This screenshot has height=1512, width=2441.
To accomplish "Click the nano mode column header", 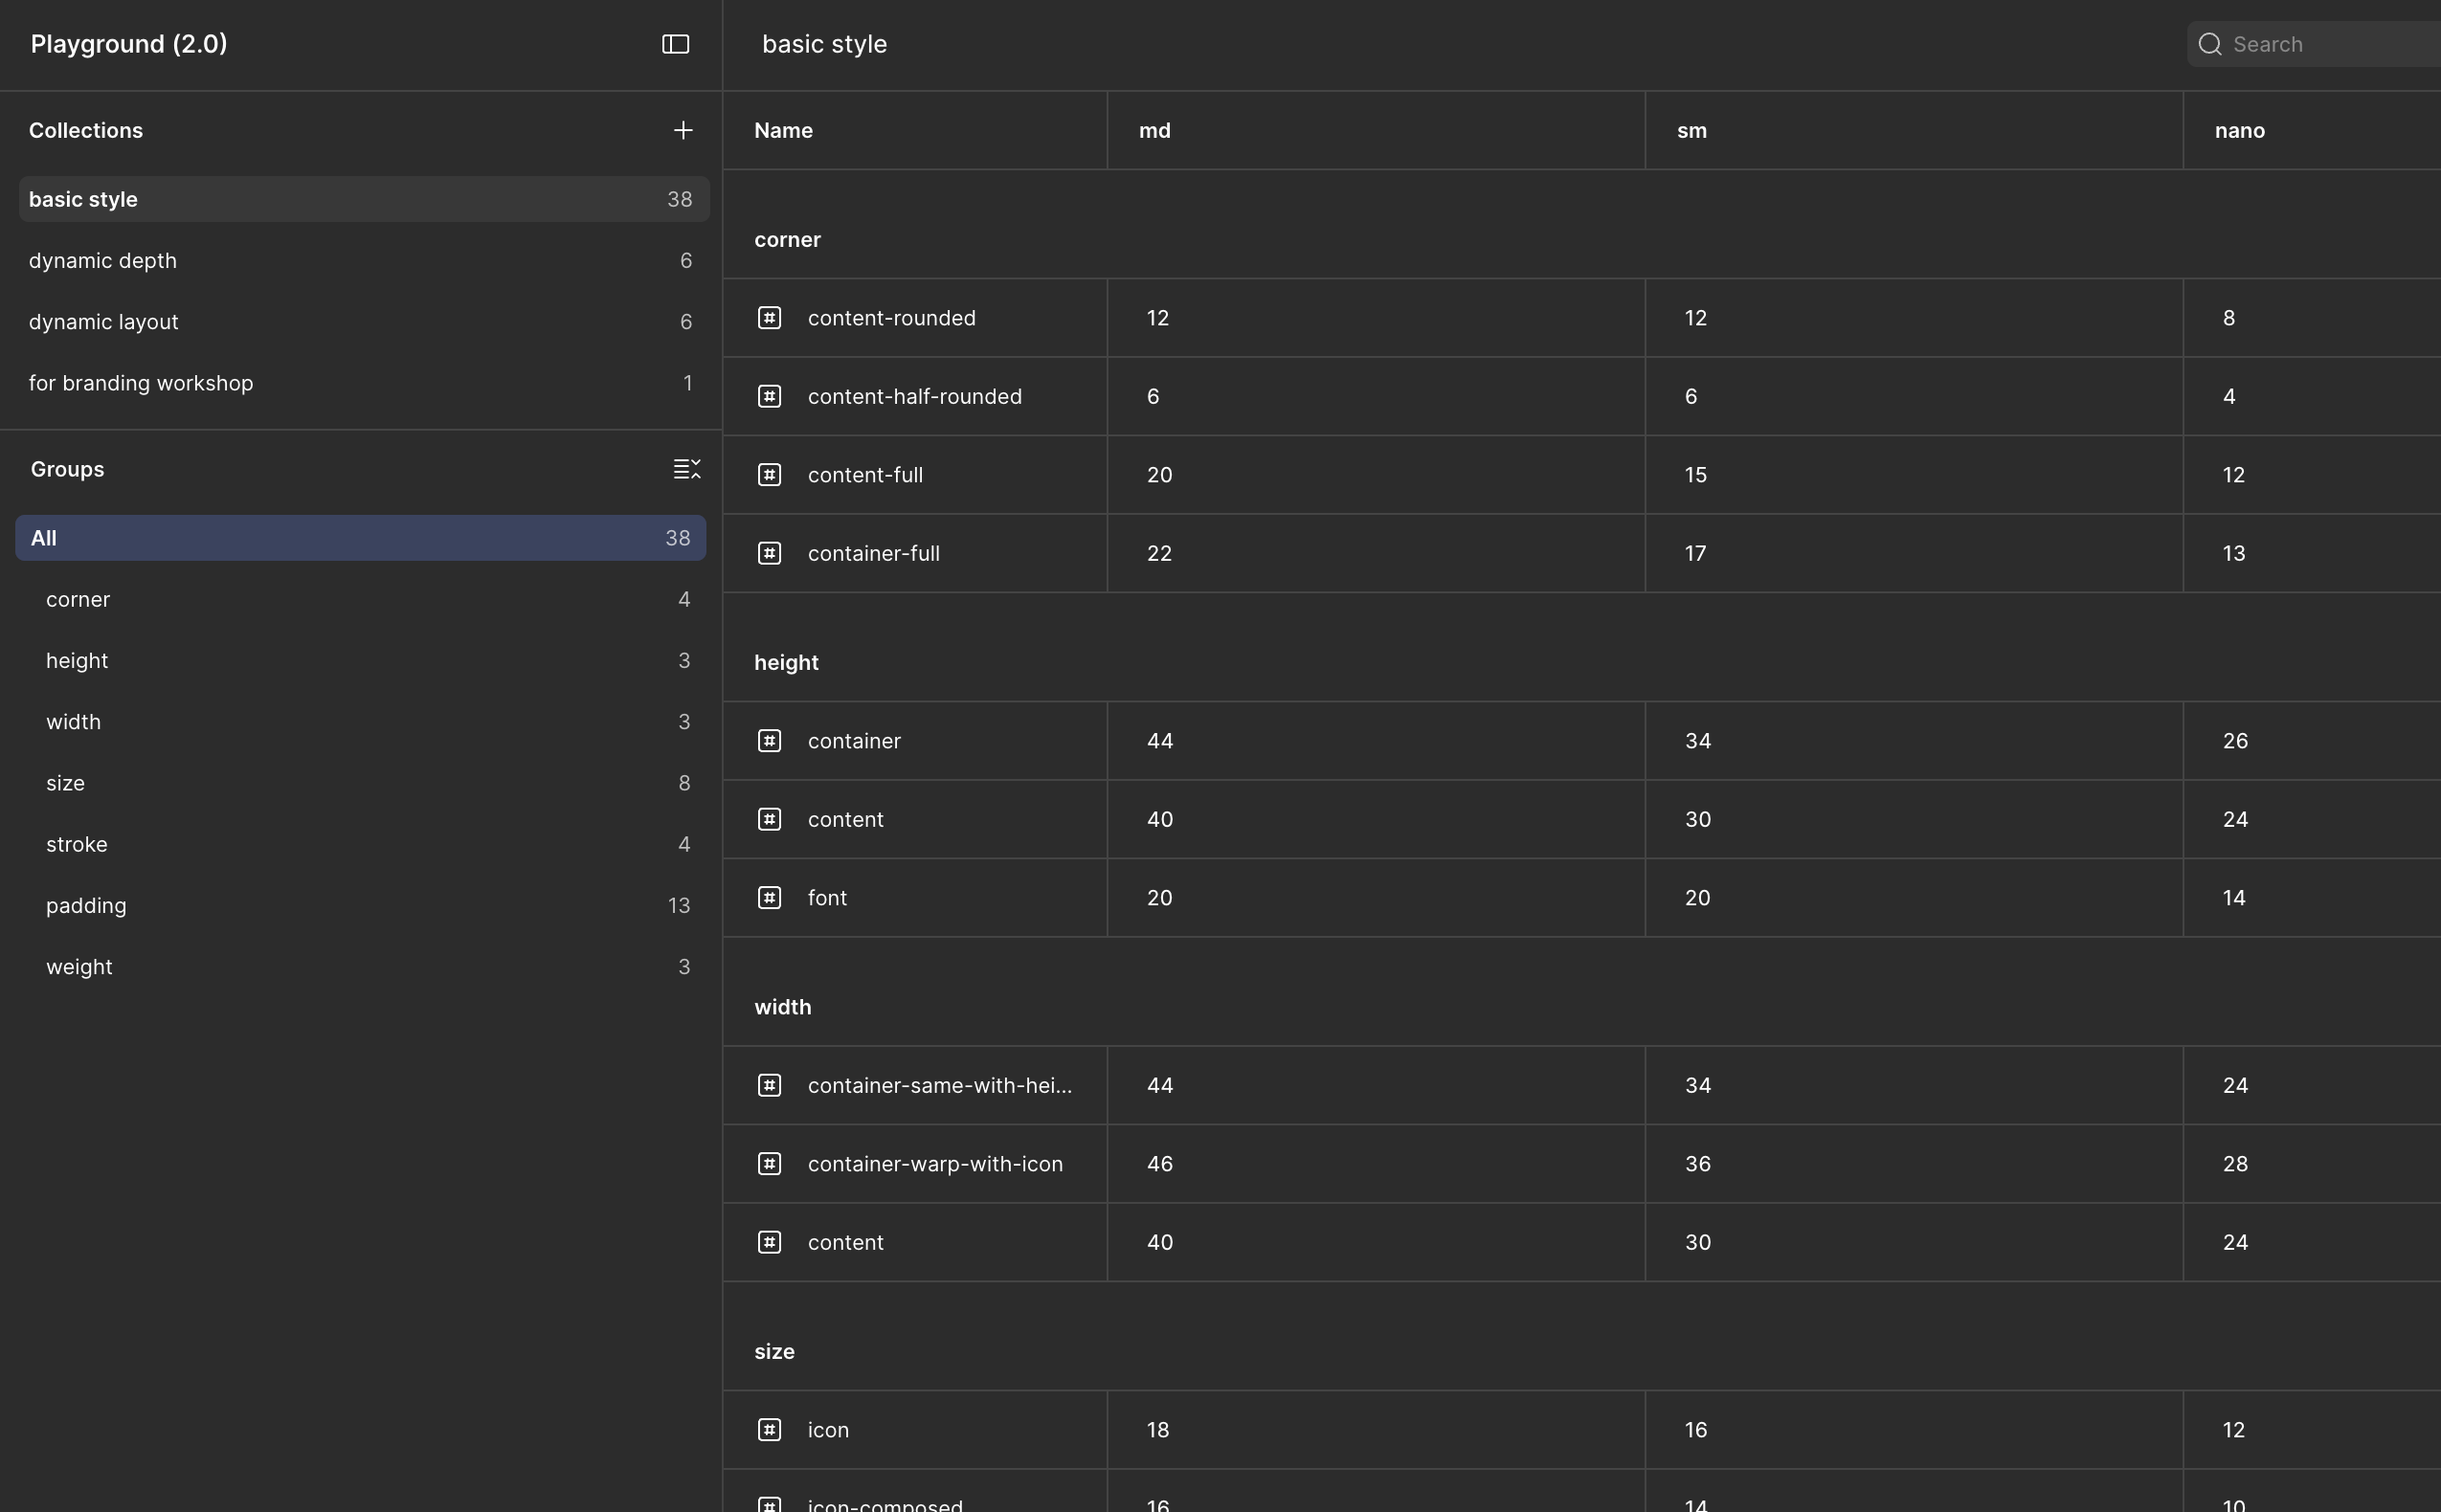I will pos(2312,130).
